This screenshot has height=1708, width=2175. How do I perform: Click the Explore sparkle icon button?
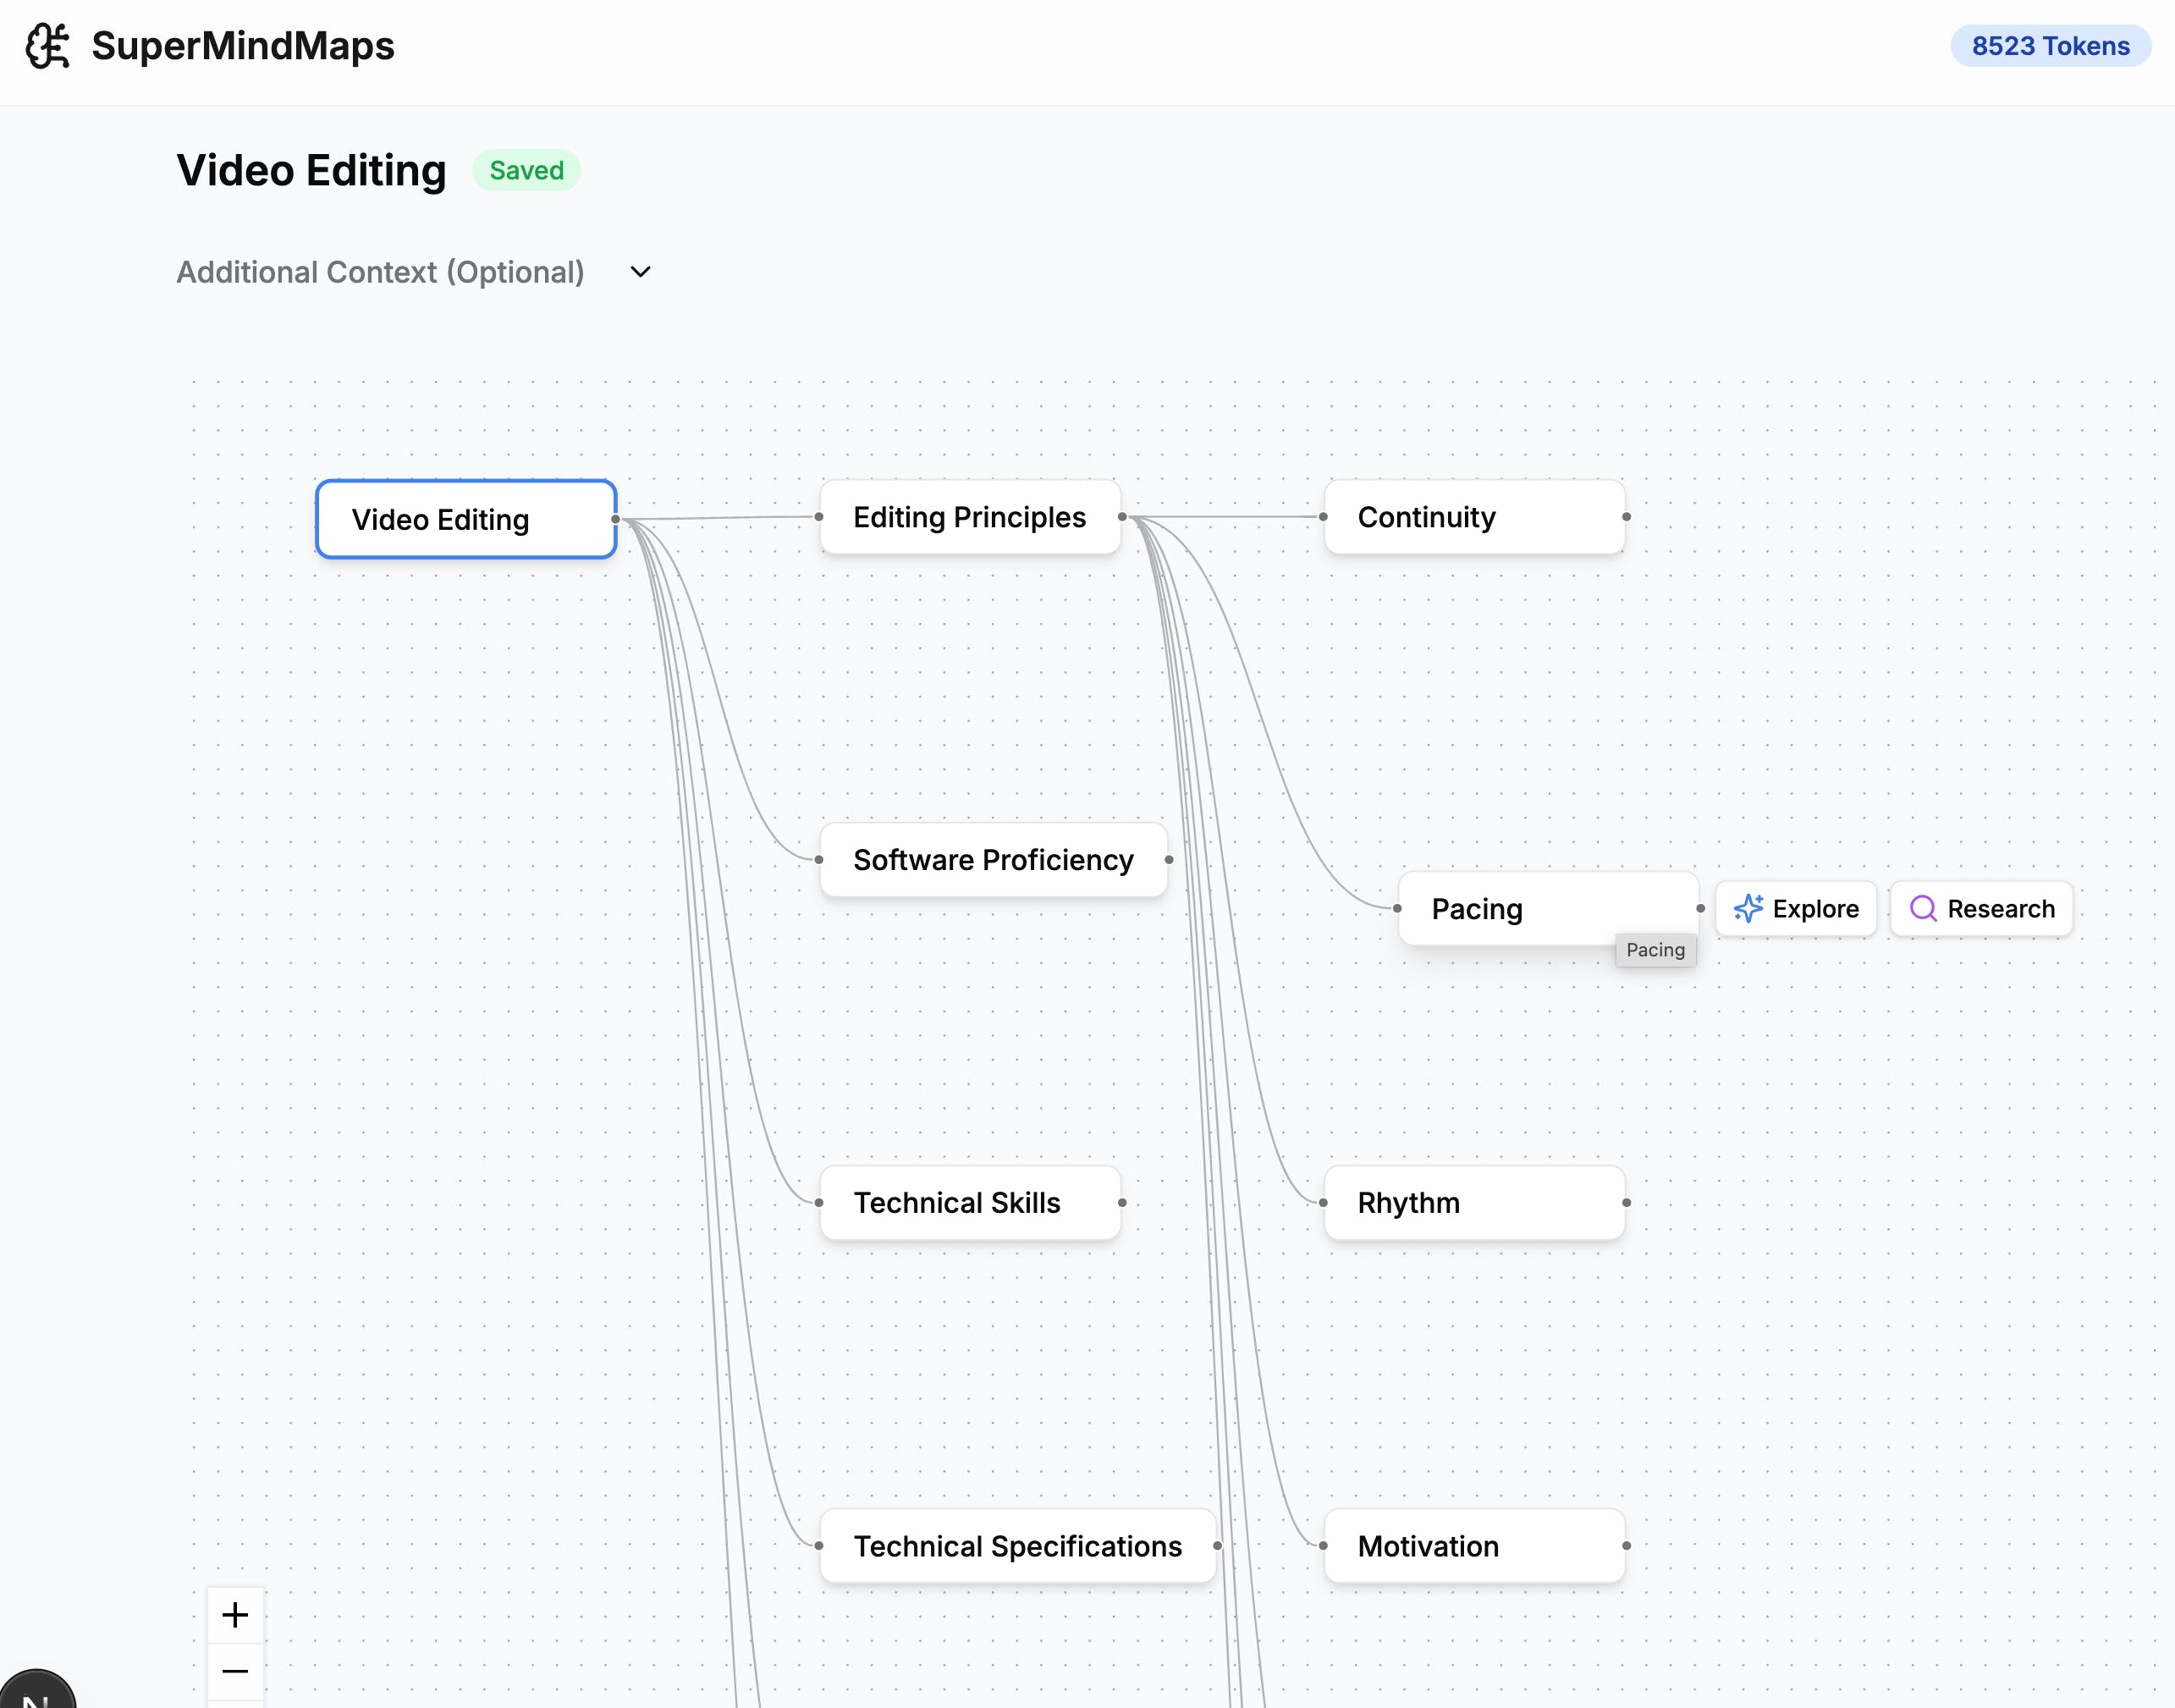(1795, 908)
